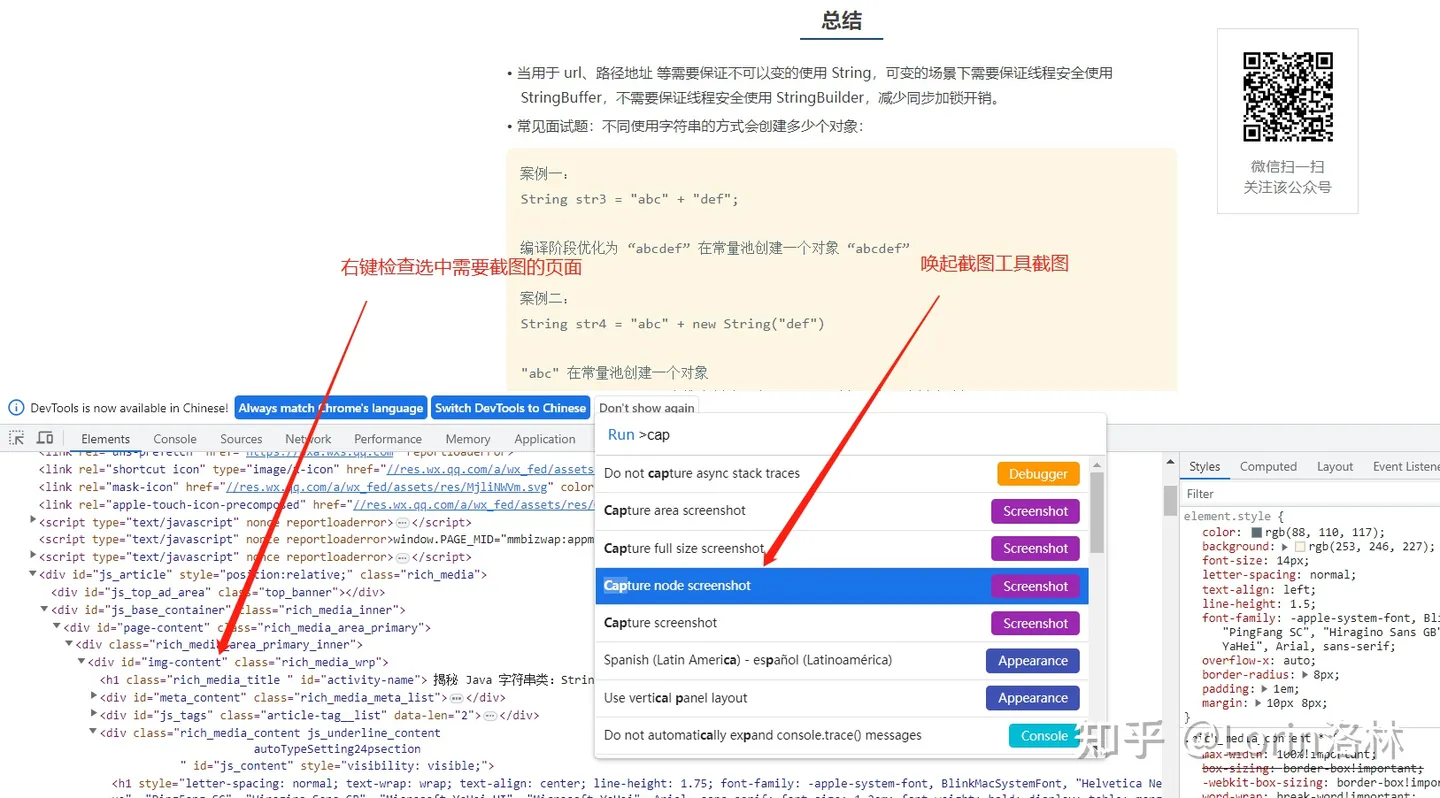The image size is (1440, 798).
Task: Click Switch DevTools to Chinese button
Action: pyautogui.click(x=510, y=408)
